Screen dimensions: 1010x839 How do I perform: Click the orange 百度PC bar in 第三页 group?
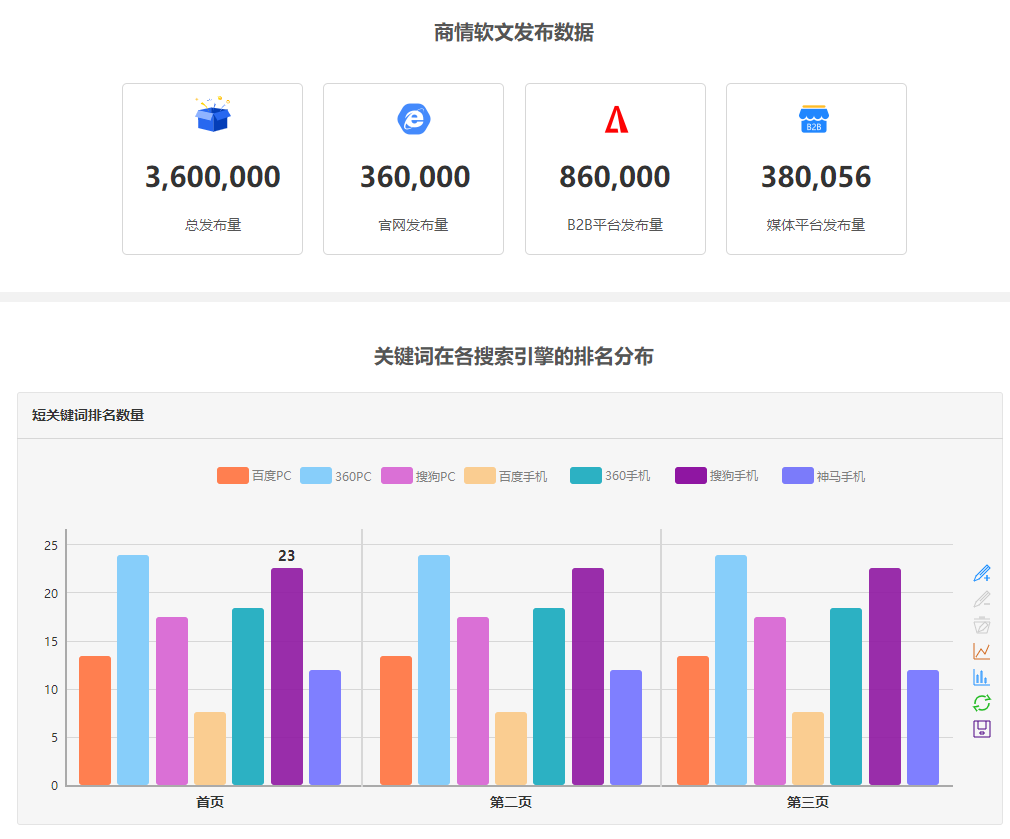point(693,721)
